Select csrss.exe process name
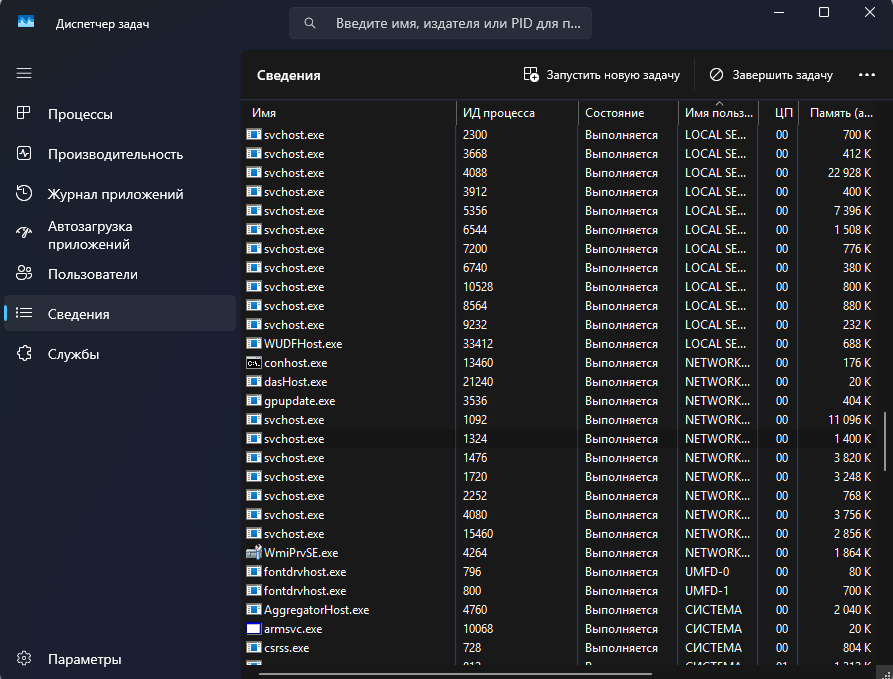Screen dimensions: 893x679 point(287,648)
